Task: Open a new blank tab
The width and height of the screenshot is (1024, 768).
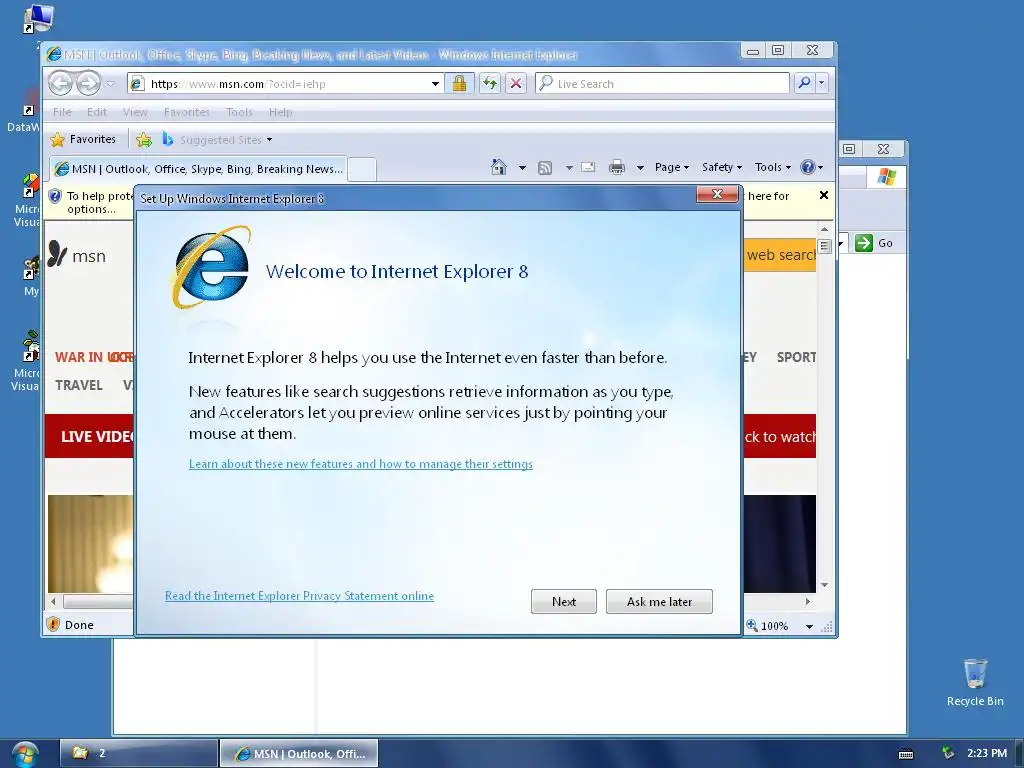Action: [x=362, y=169]
